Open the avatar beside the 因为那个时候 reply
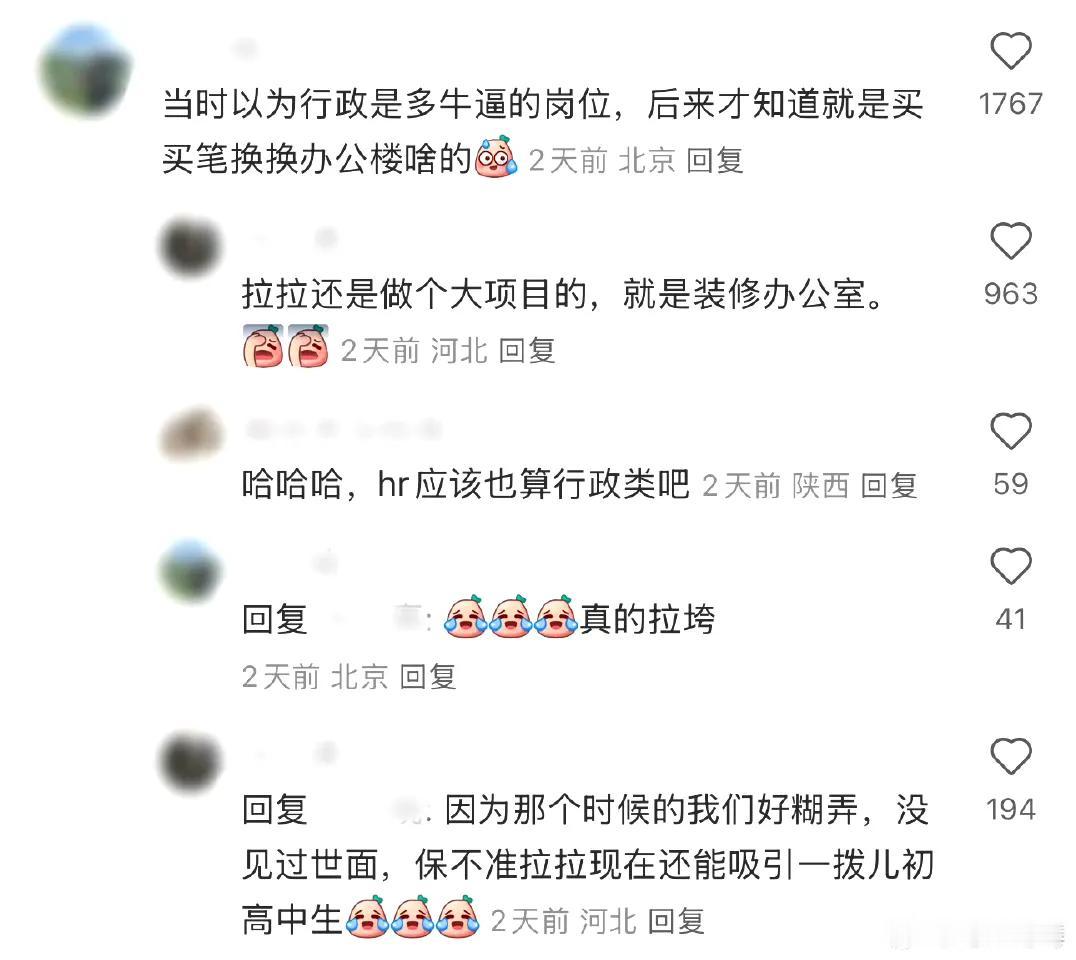 pos(191,762)
